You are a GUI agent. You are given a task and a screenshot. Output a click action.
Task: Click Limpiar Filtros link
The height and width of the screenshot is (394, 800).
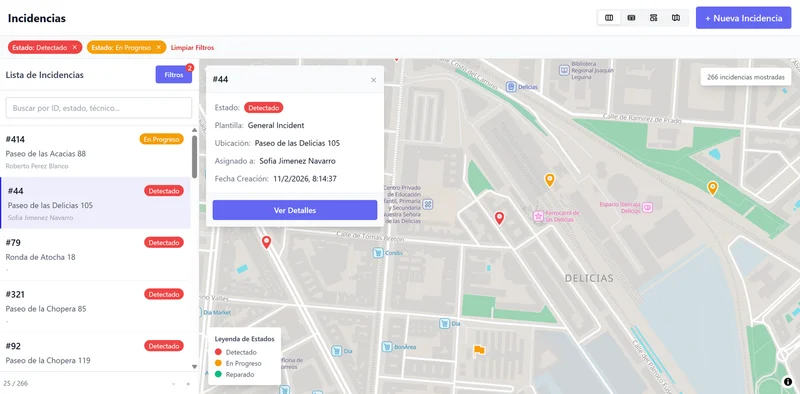coord(192,47)
